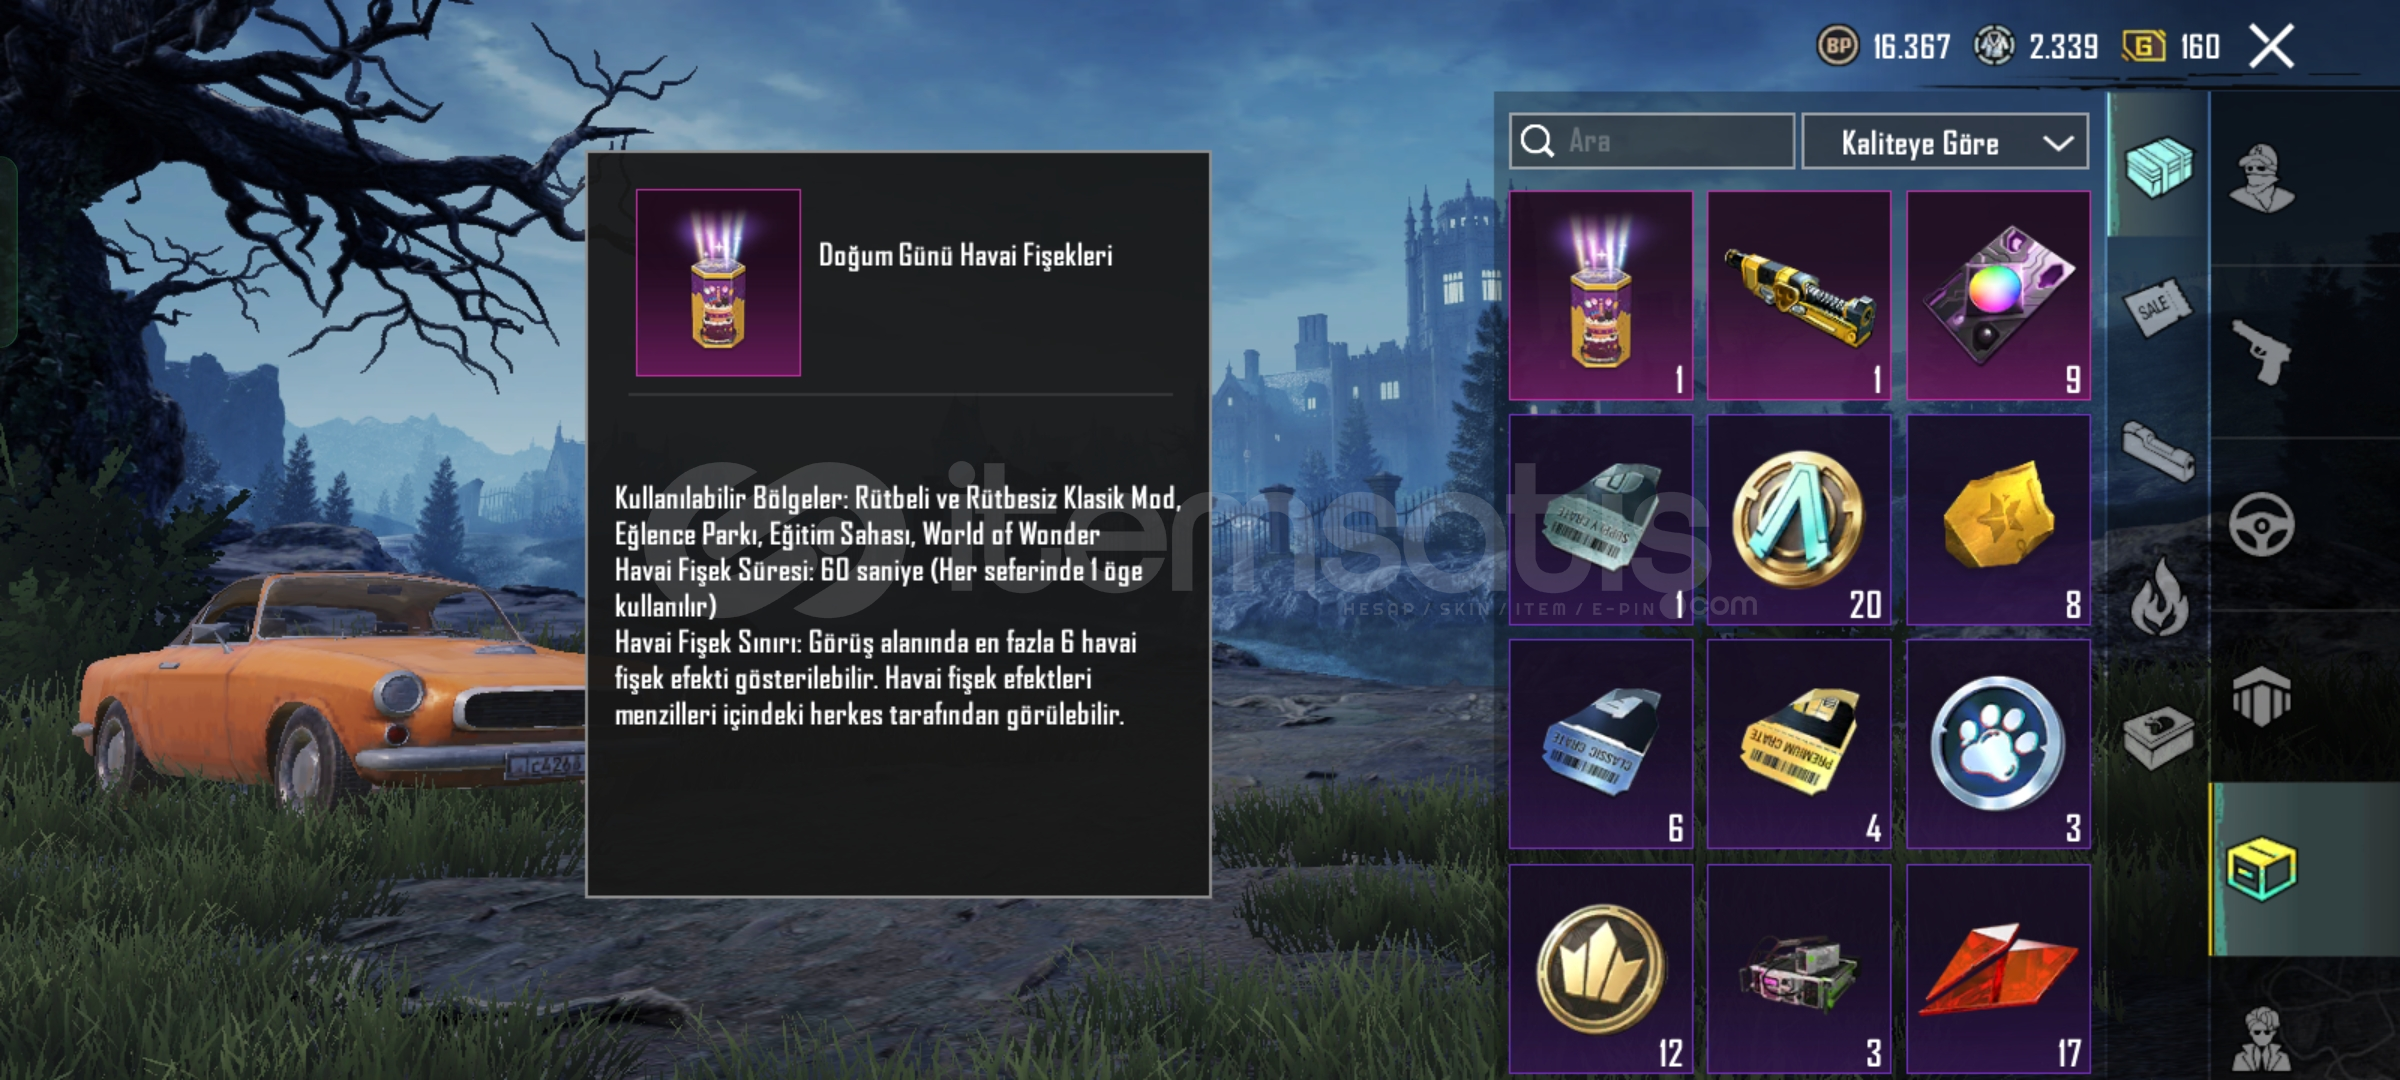Select the rainbow color card item

pyautogui.click(x=1998, y=295)
